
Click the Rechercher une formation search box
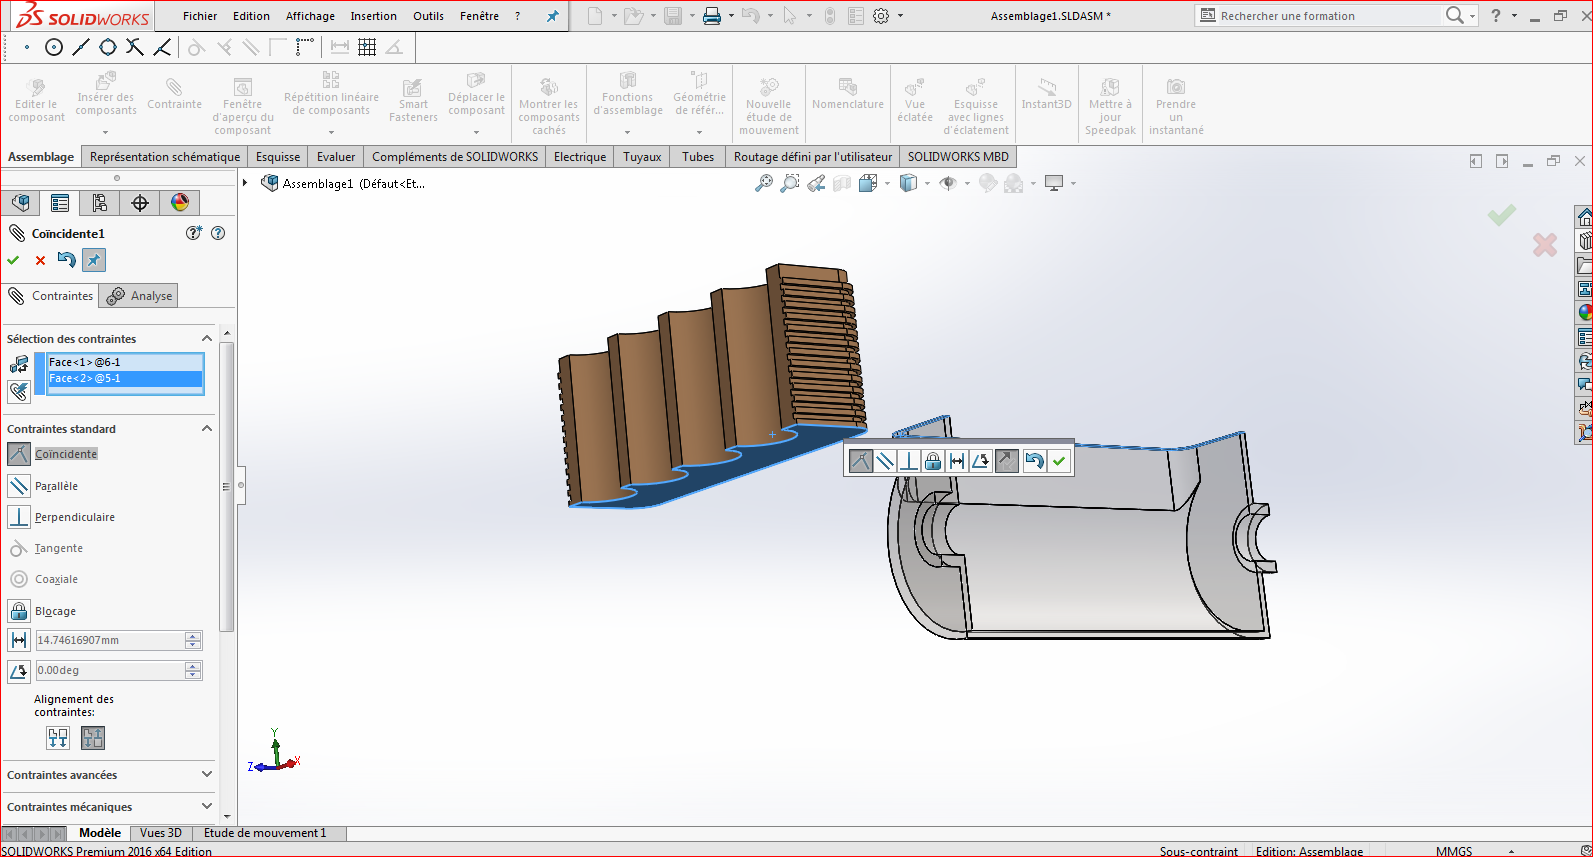point(1320,16)
